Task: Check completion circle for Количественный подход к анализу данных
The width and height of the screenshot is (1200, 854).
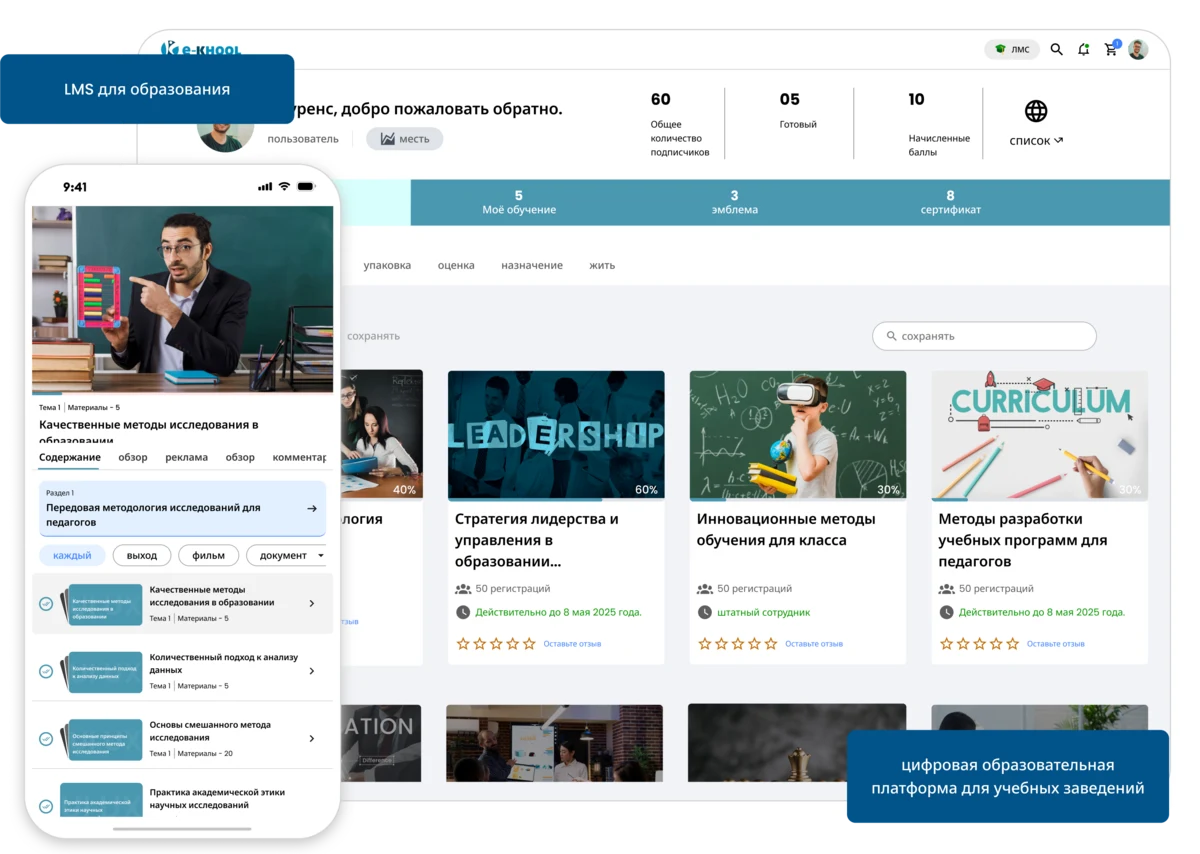Action: coord(45,670)
